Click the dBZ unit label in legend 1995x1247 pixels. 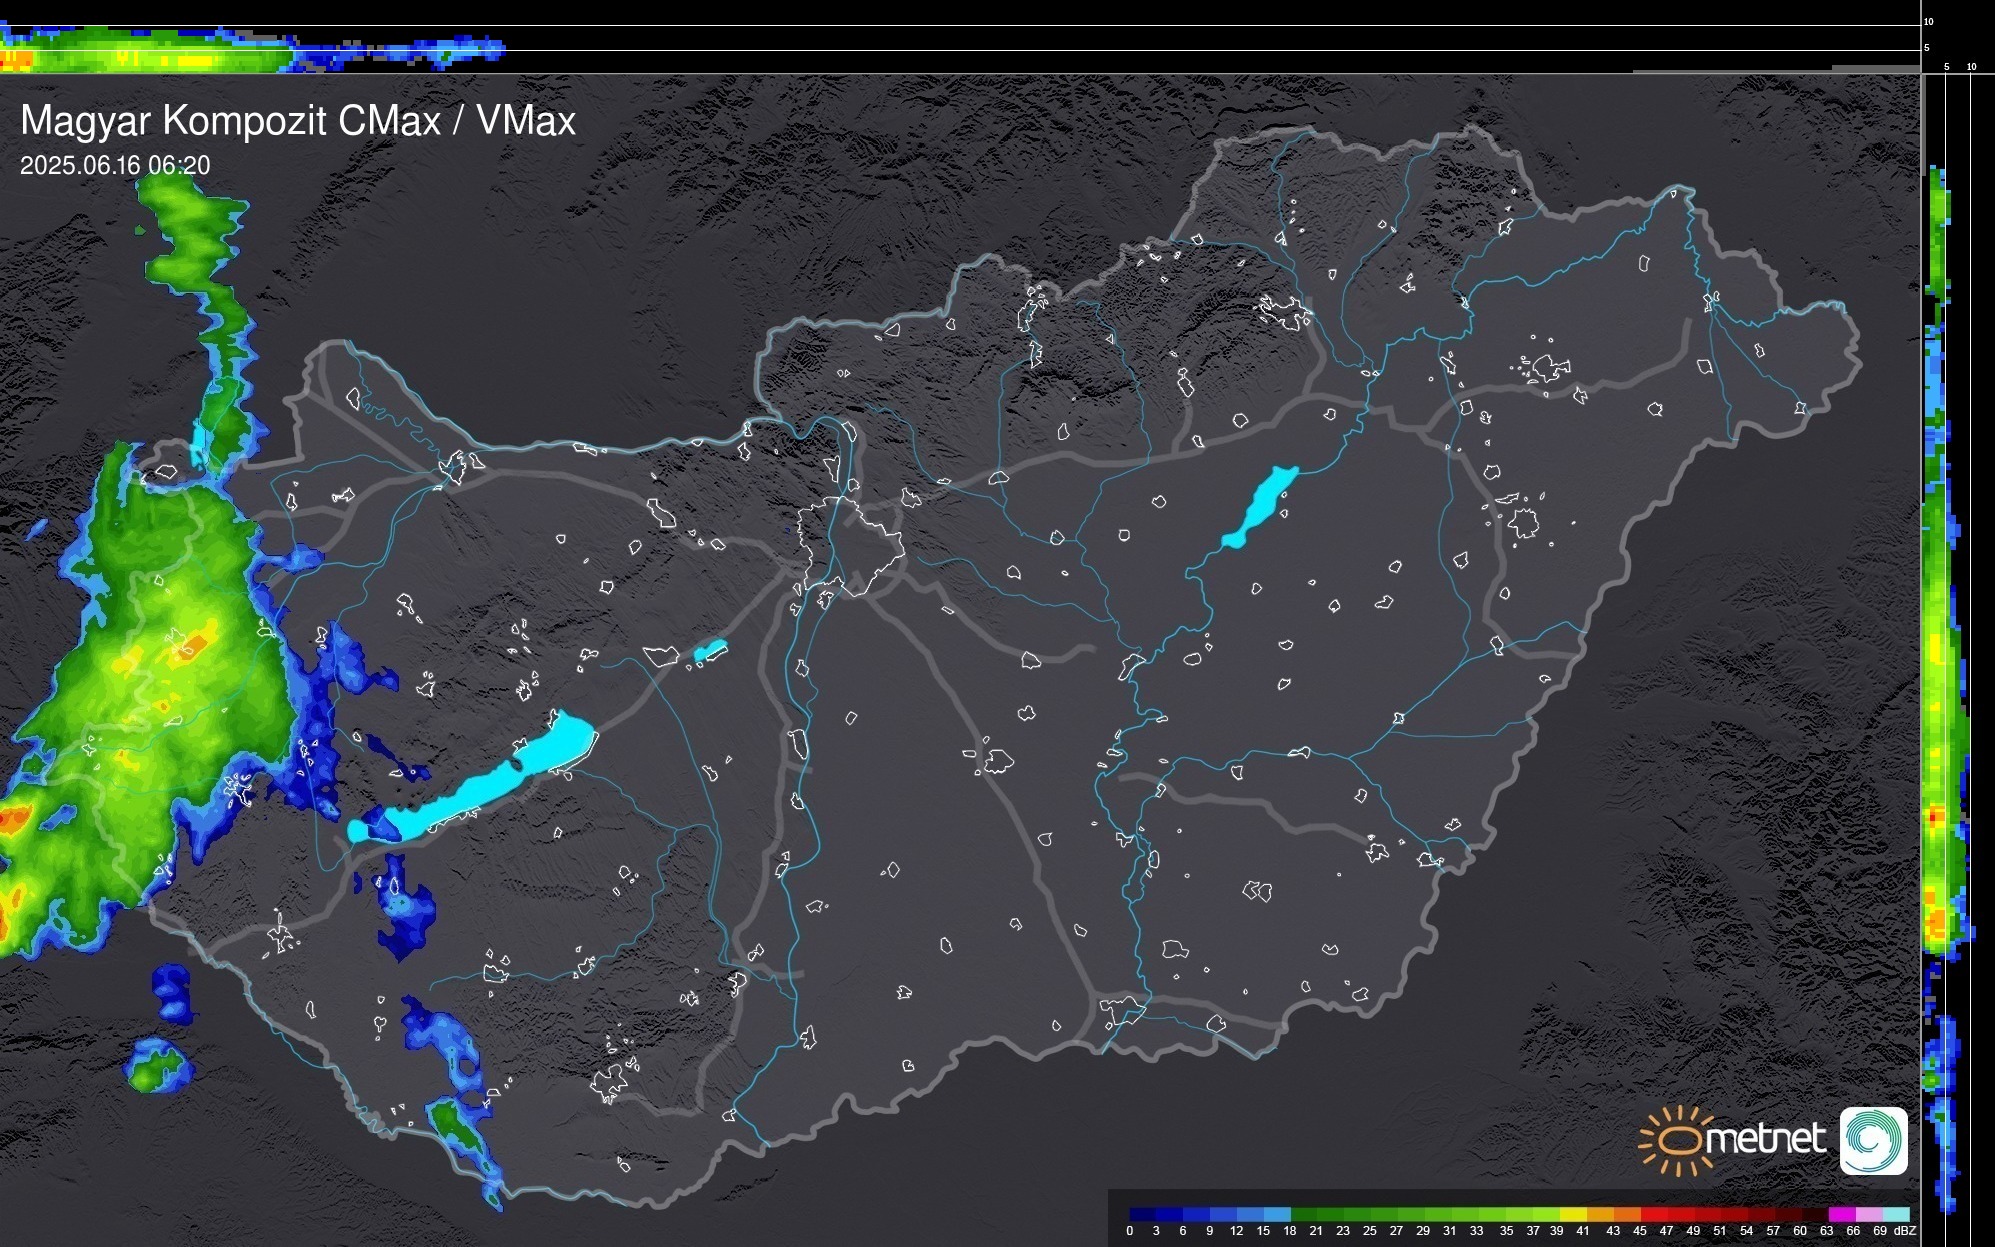tap(1905, 1231)
